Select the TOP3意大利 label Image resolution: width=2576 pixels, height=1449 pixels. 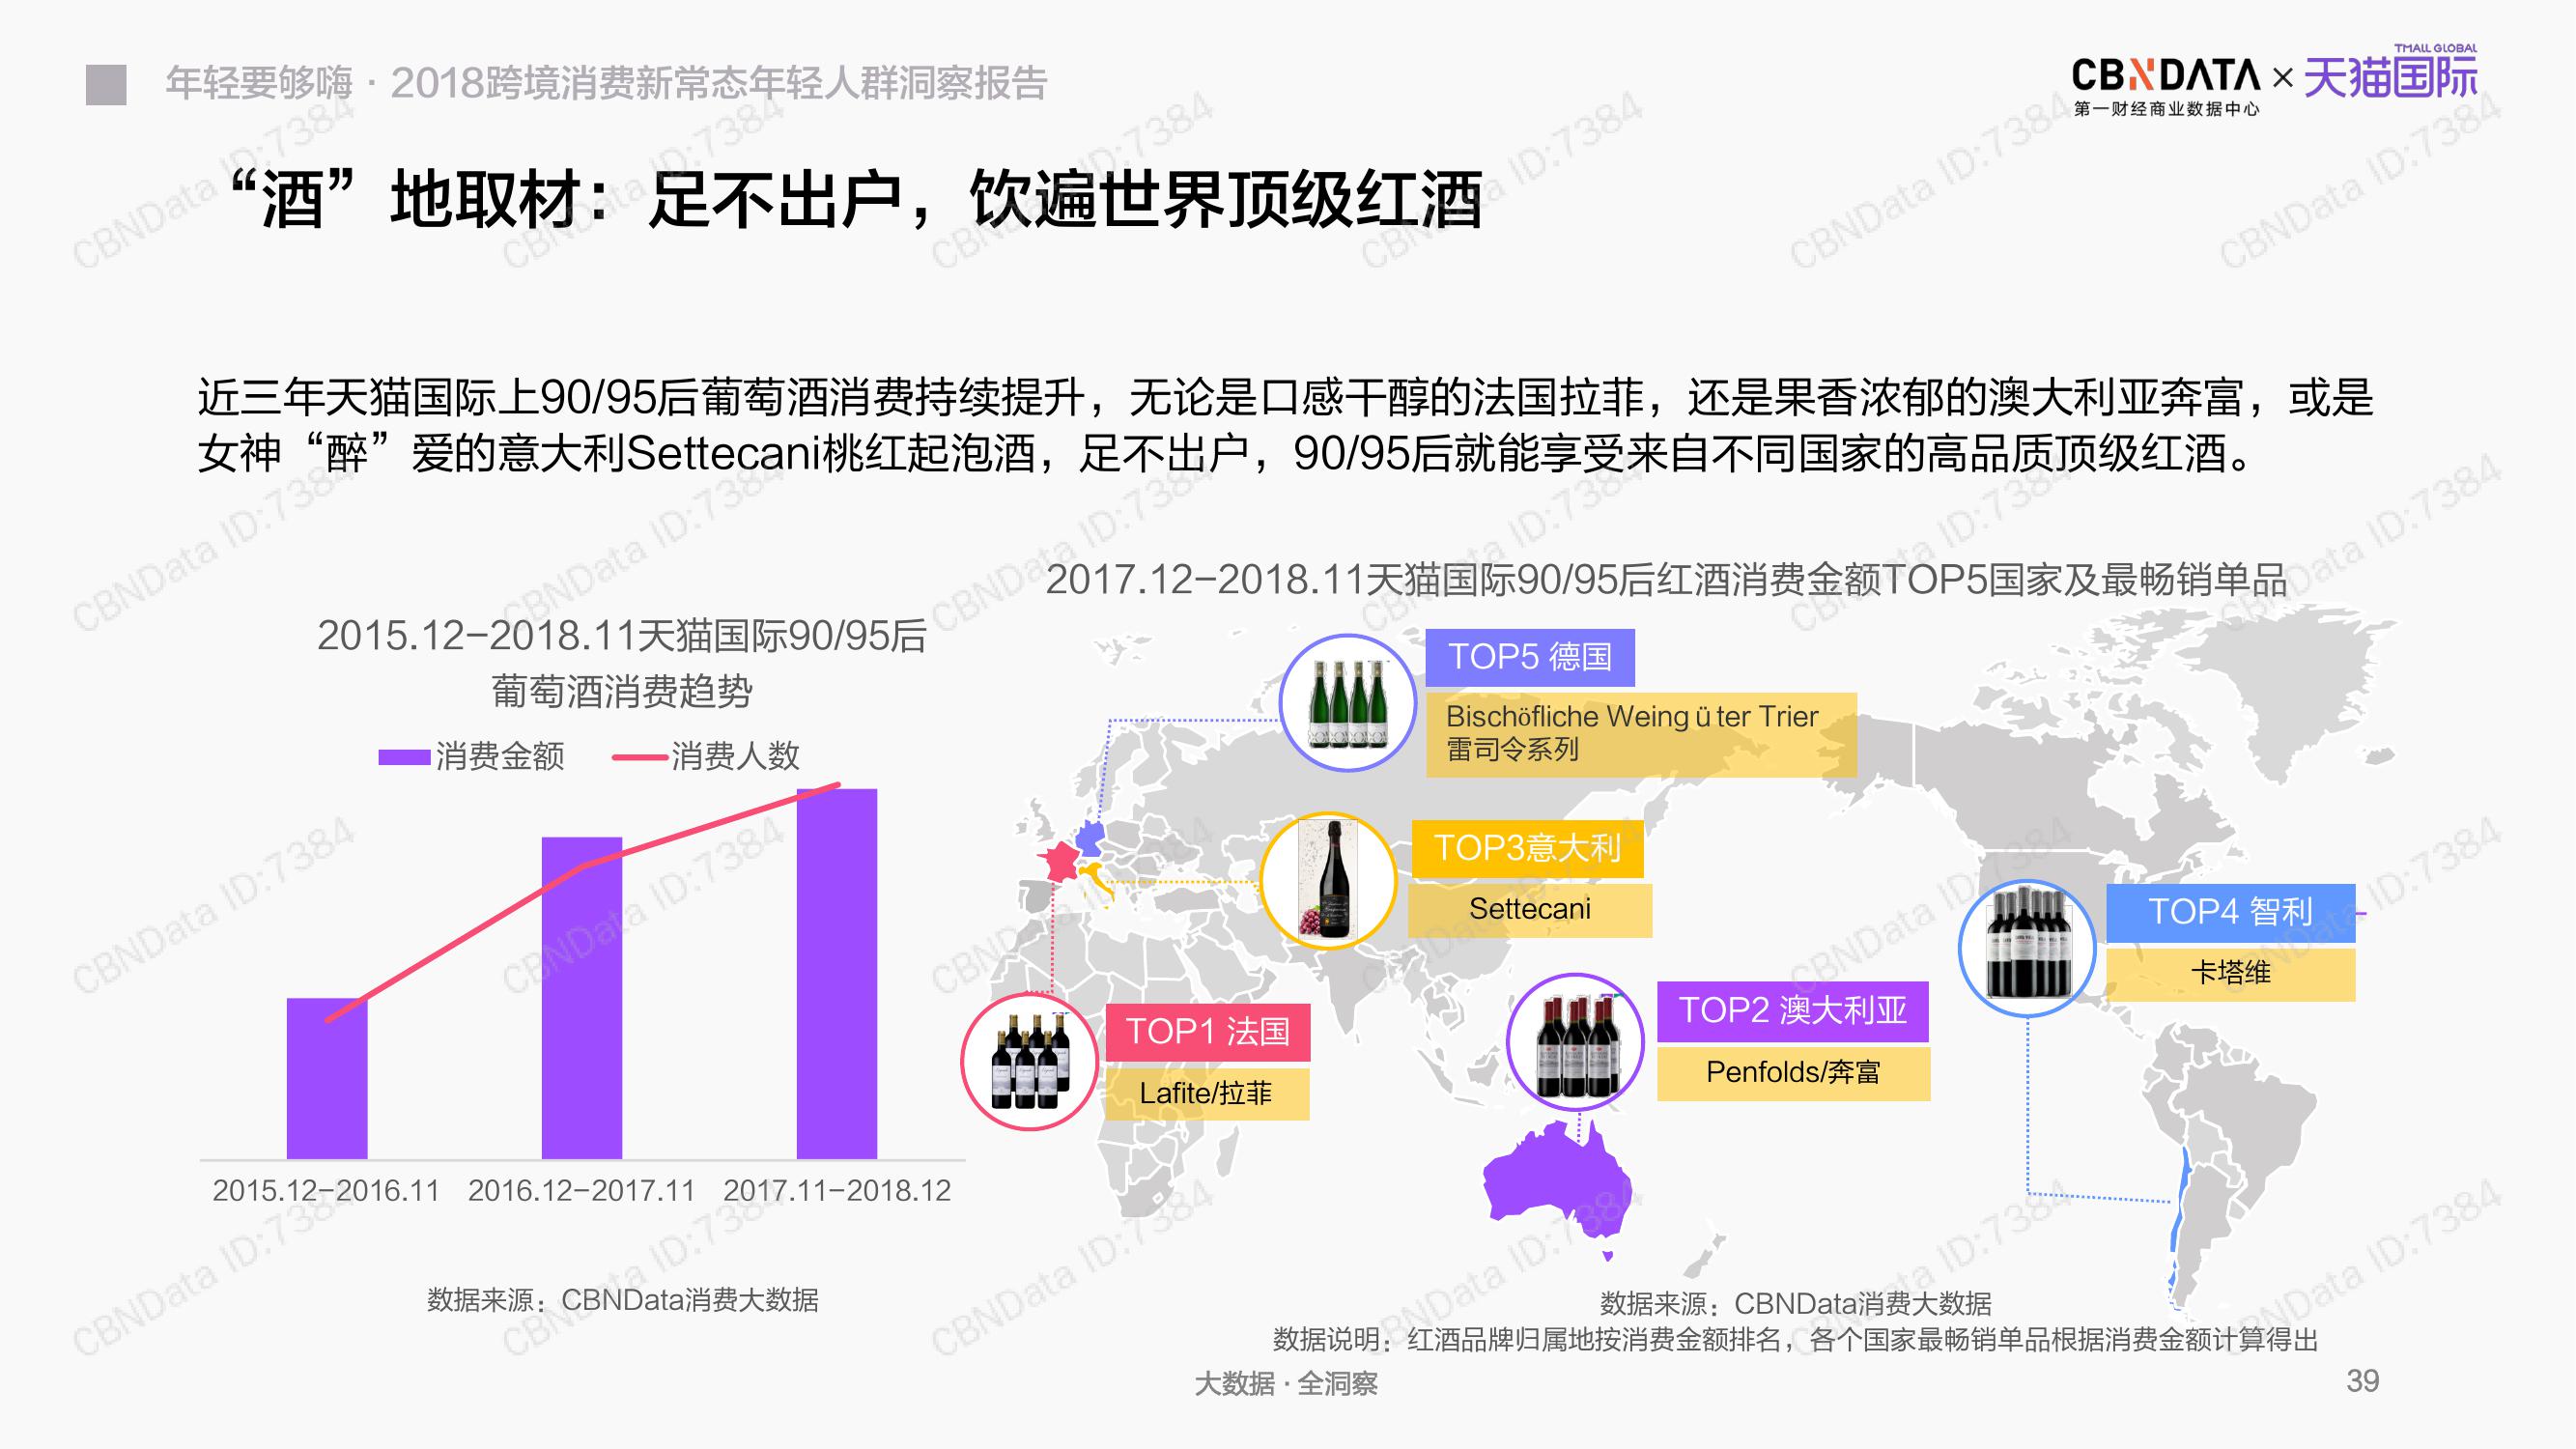[1527, 849]
